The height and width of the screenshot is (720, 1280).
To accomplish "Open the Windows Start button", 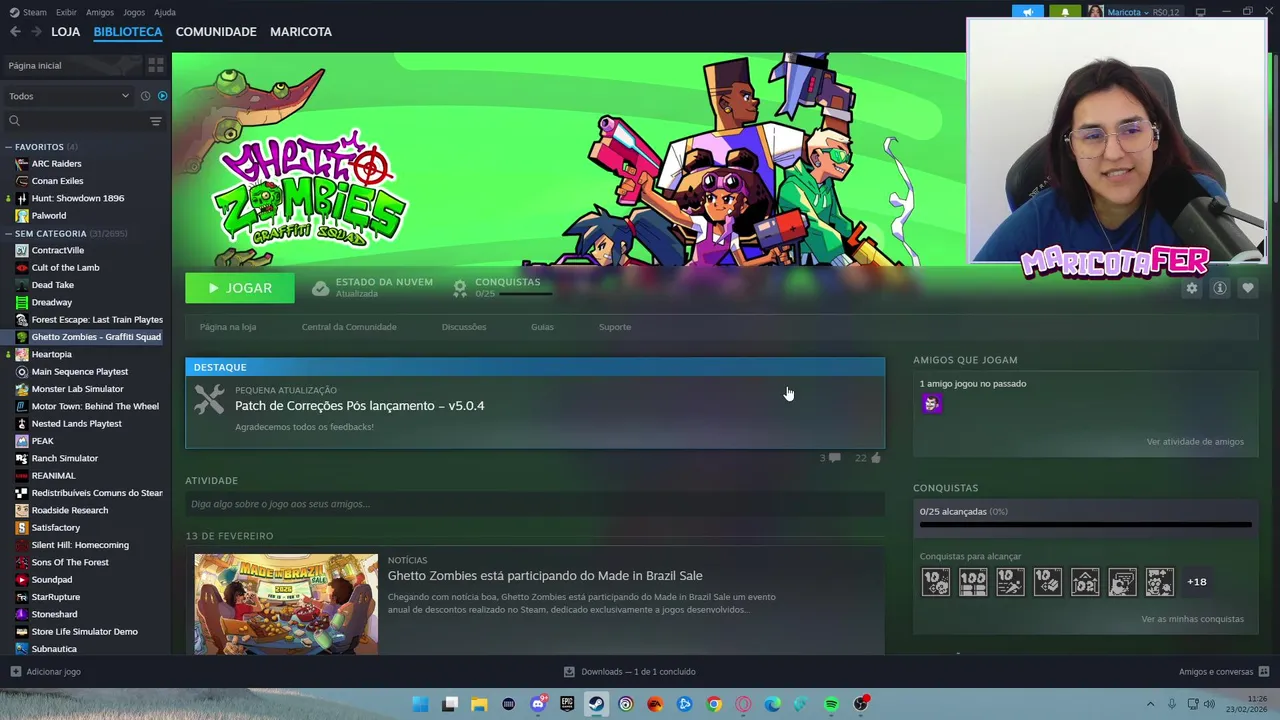I will point(421,704).
